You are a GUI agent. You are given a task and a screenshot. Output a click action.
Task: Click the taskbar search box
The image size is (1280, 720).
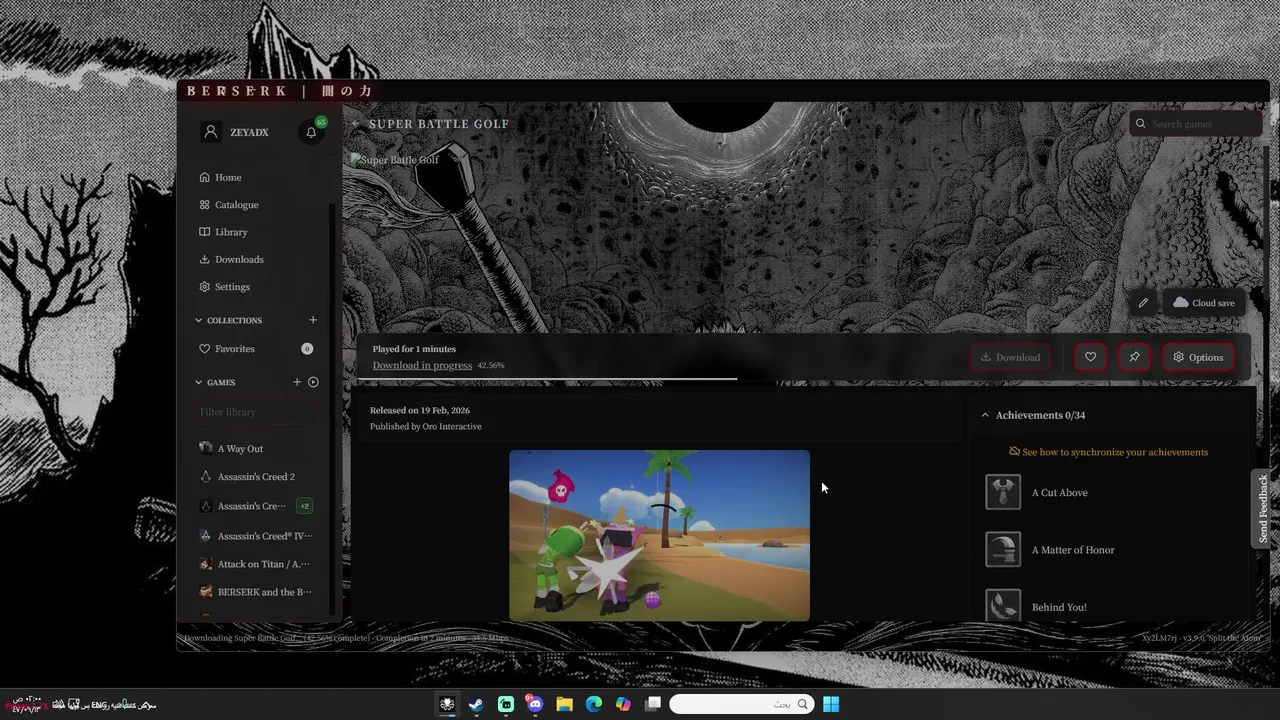741,704
